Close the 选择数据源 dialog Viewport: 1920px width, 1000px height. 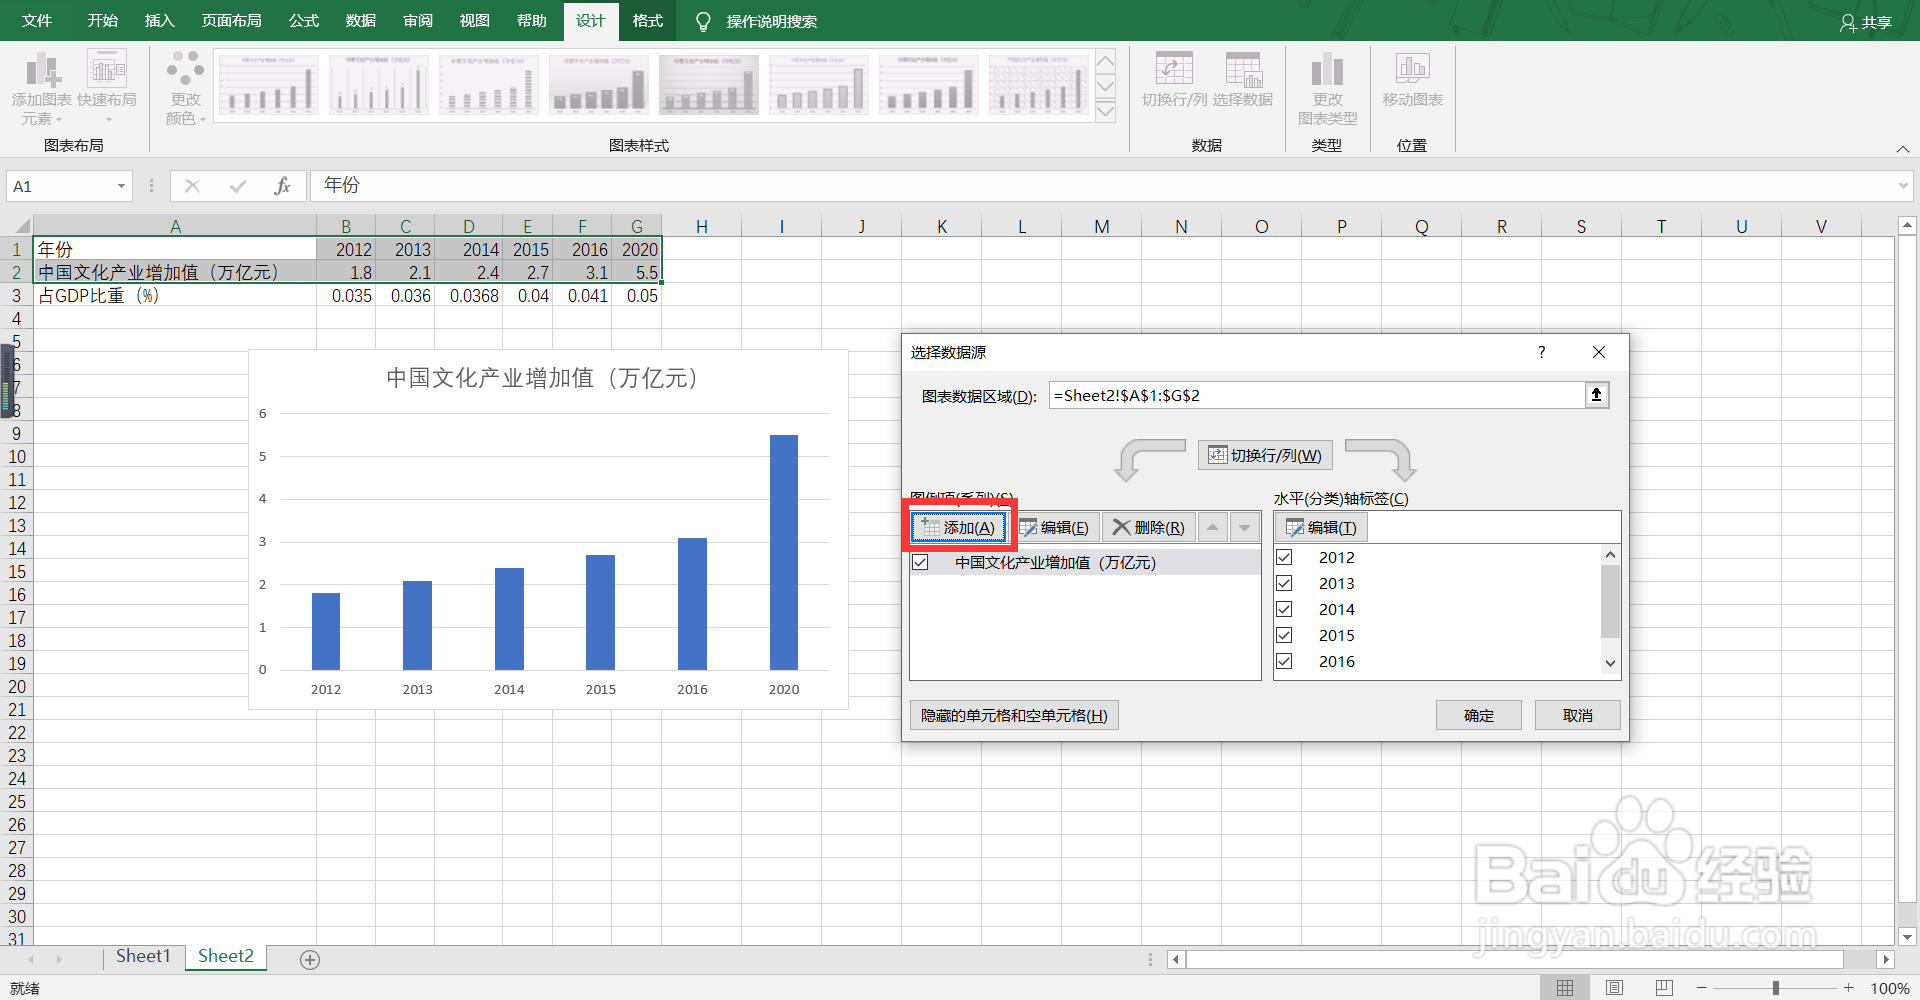point(1599,352)
